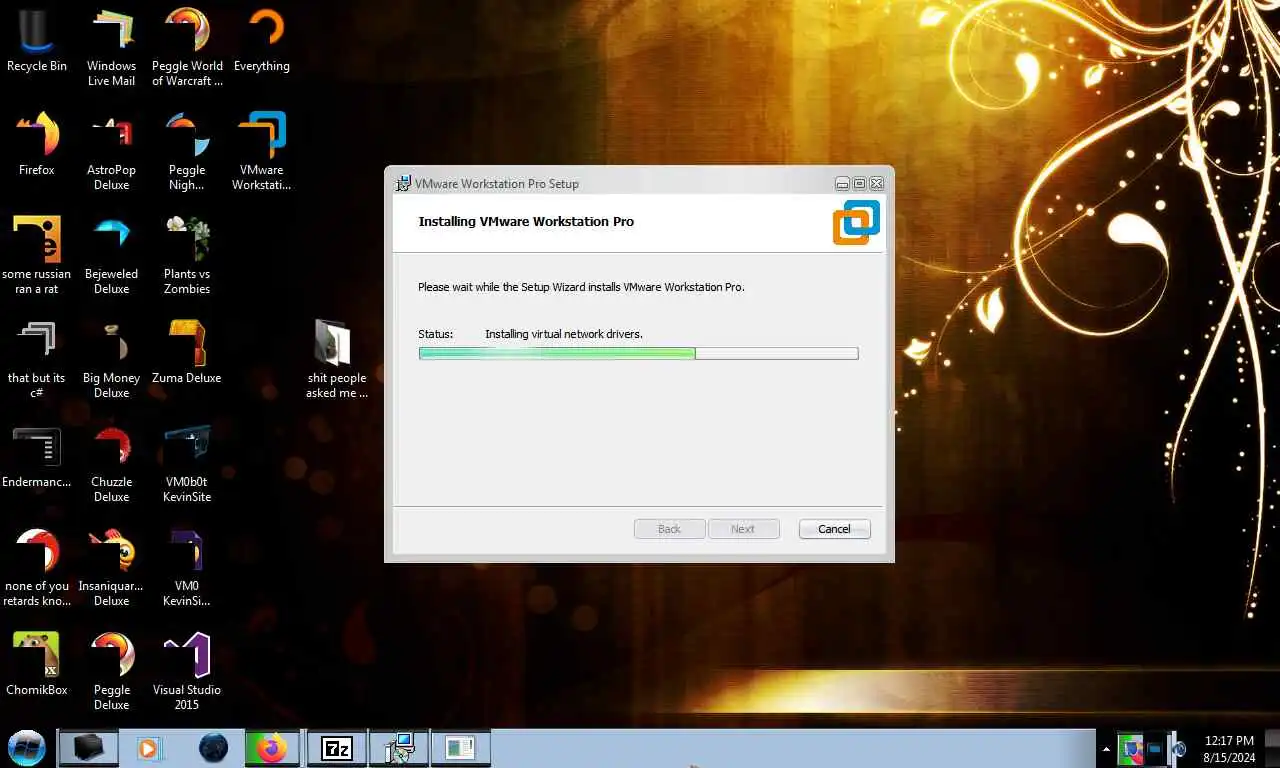Open the dark globe taskbar icon

click(213, 748)
